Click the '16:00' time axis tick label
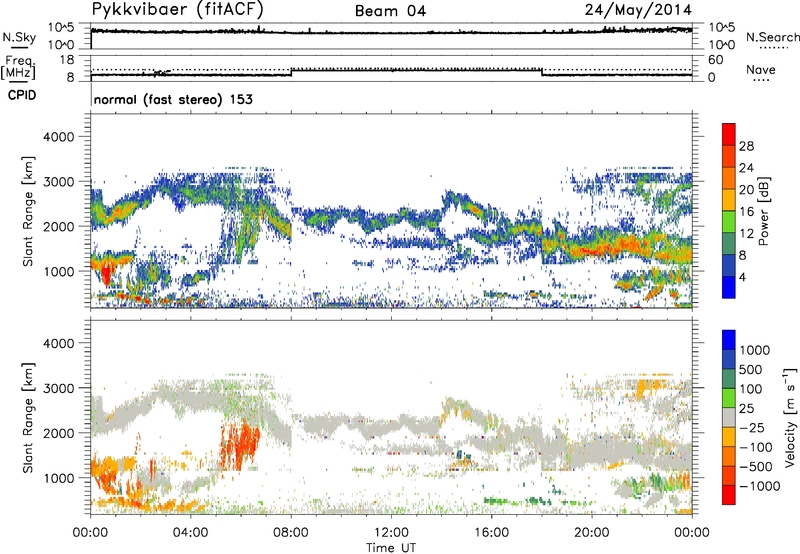The image size is (800, 554). 491,533
